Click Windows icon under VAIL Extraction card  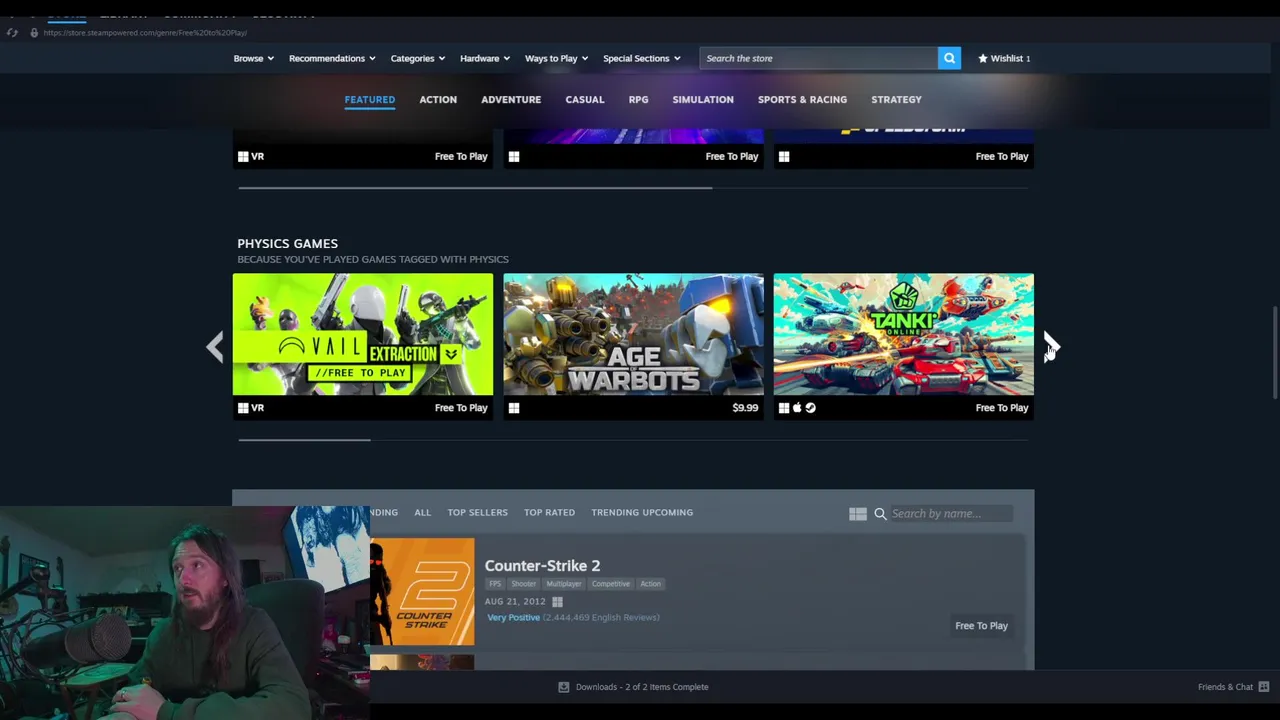(243, 408)
